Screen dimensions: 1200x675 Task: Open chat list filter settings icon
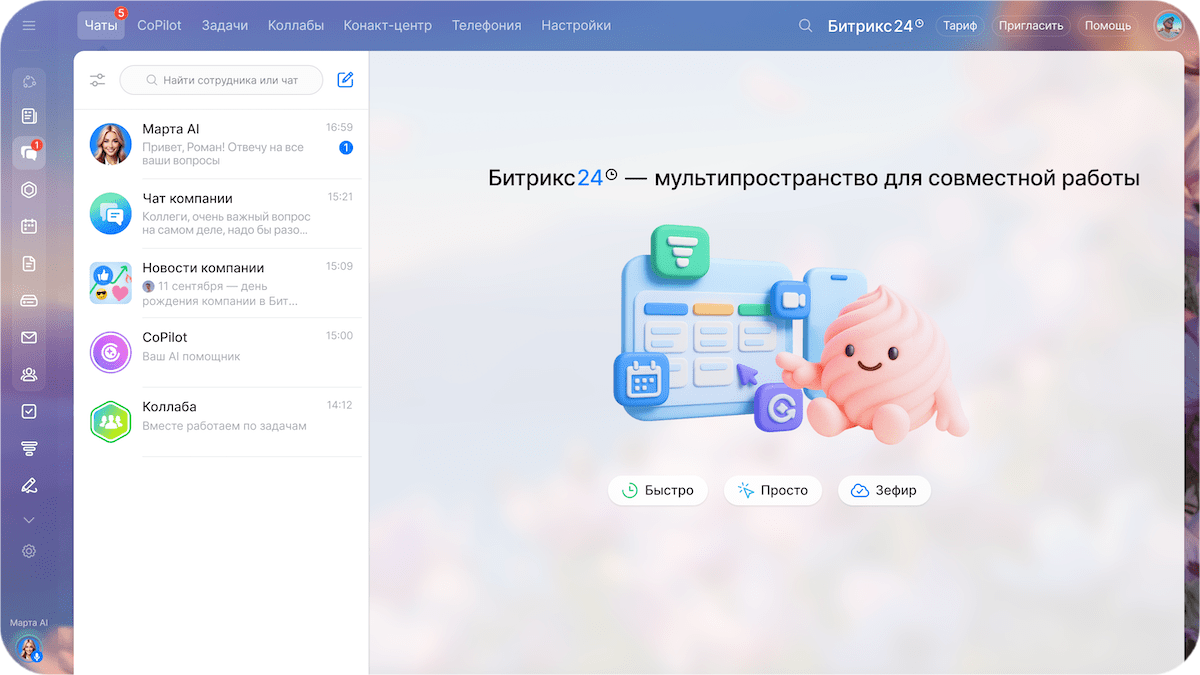(97, 80)
